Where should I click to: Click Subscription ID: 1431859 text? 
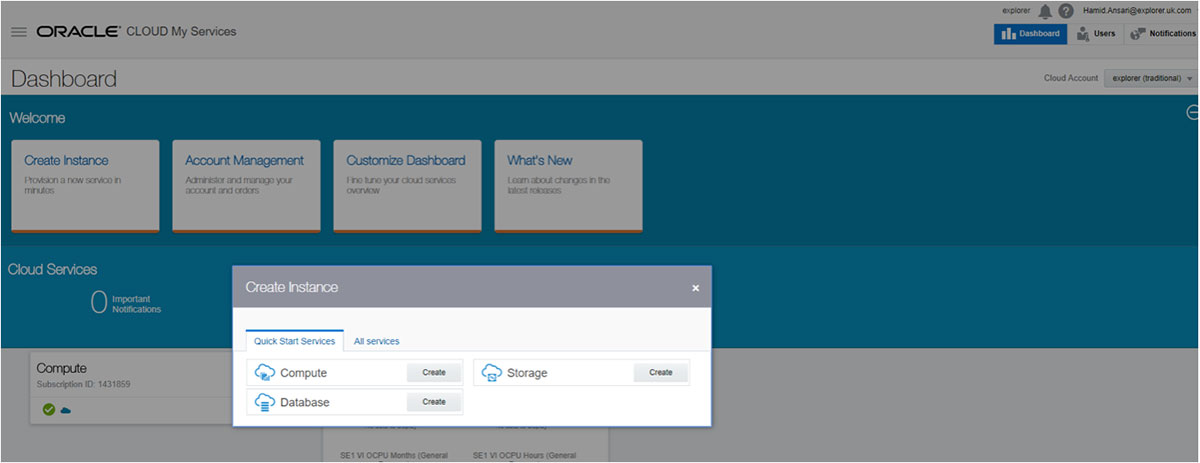84,384
